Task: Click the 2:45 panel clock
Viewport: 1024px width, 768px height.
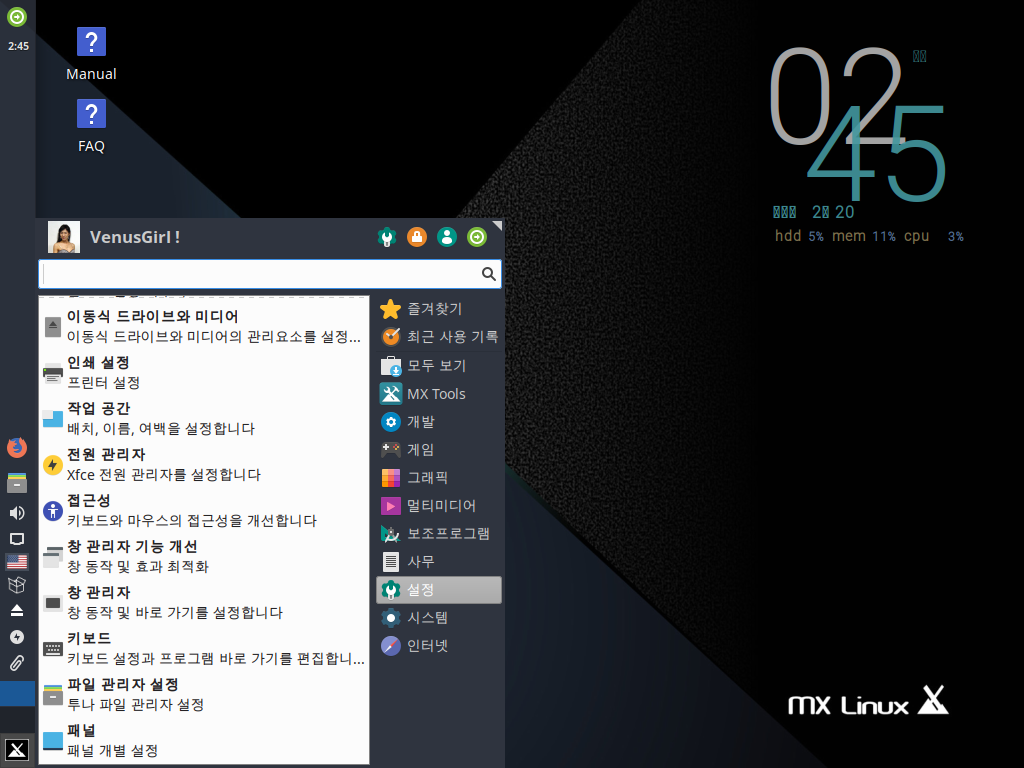Action: coord(18,46)
